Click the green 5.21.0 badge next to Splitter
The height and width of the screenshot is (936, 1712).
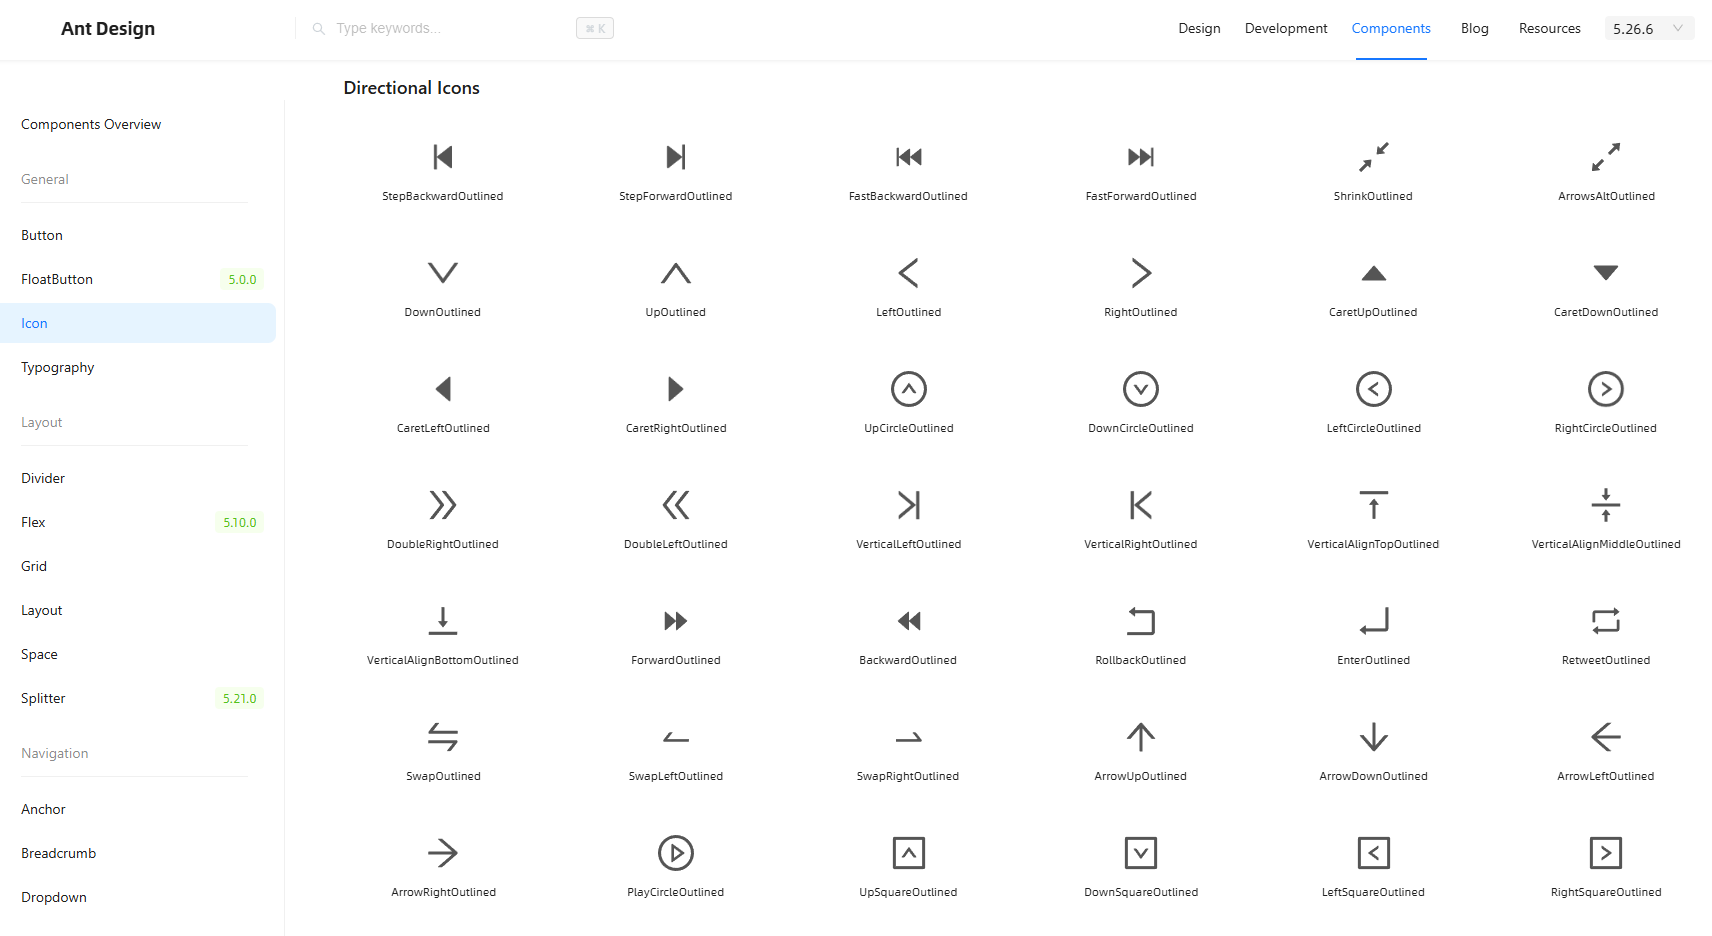[x=238, y=698]
